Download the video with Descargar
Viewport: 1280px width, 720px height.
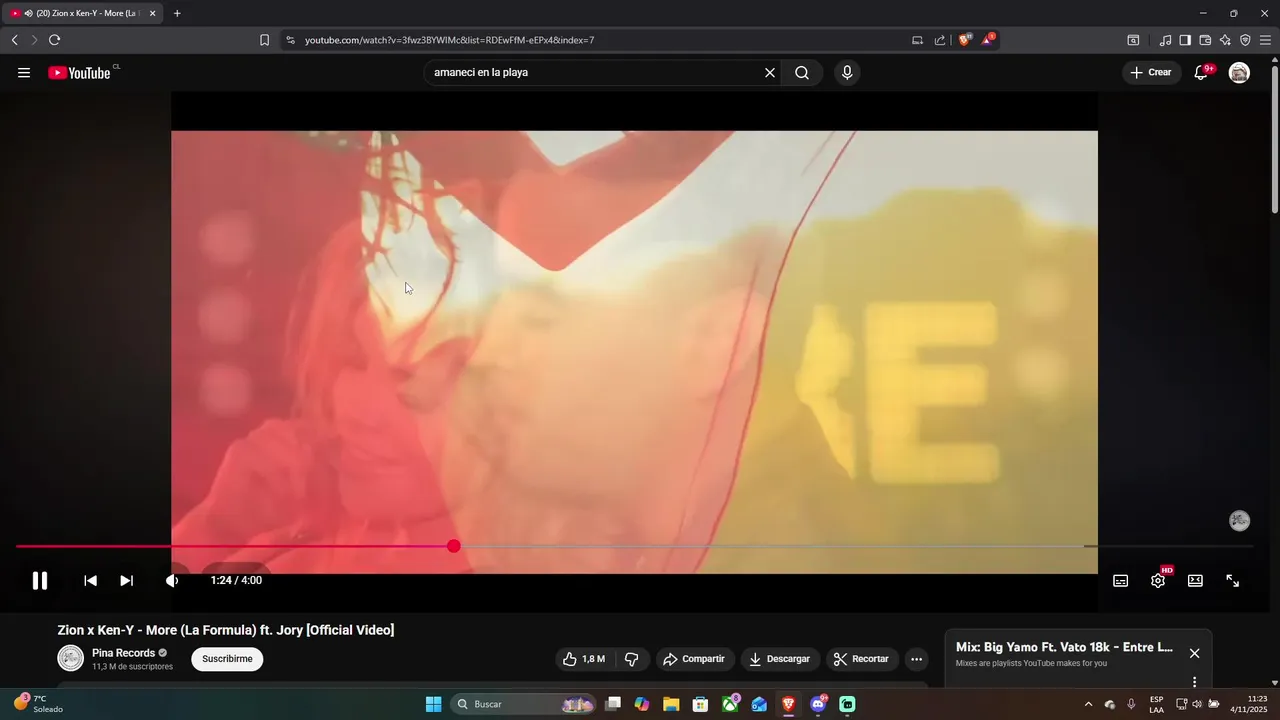781,659
